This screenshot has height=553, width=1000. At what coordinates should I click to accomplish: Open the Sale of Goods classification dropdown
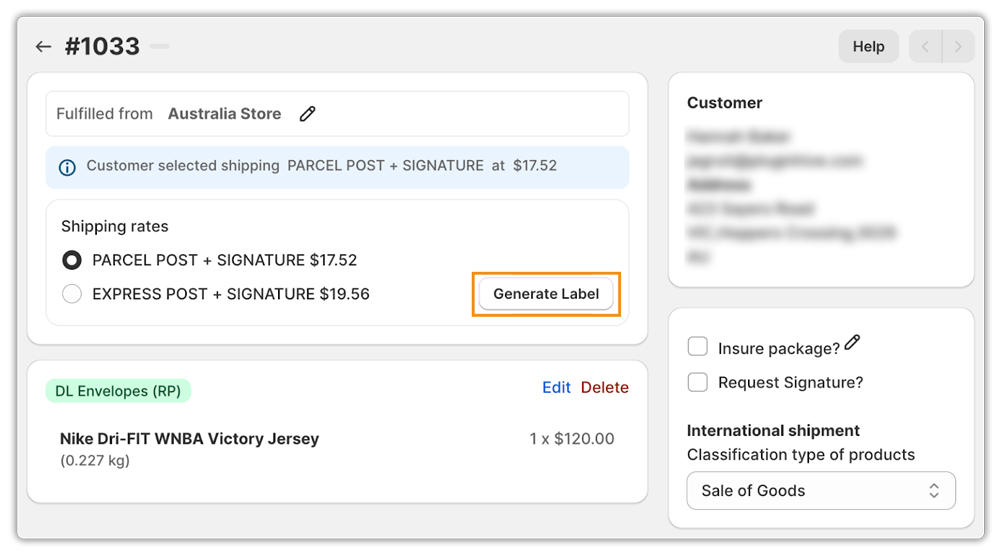tap(821, 491)
